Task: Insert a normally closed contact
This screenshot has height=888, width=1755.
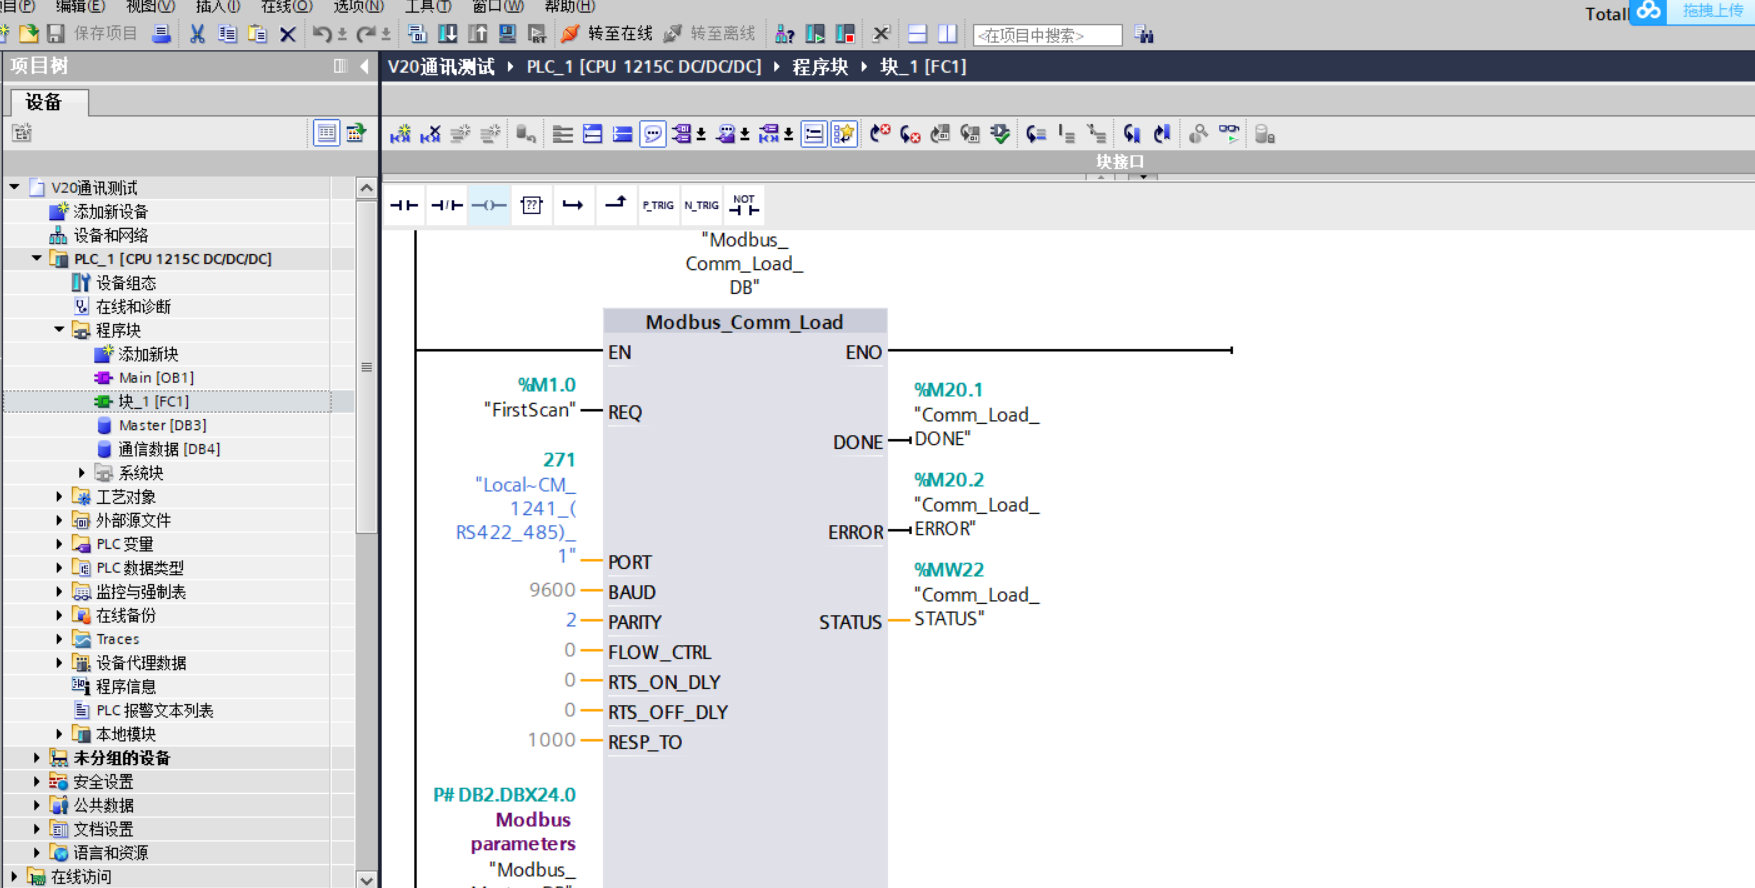Action: pyautogui.click(x=446, y=205)
